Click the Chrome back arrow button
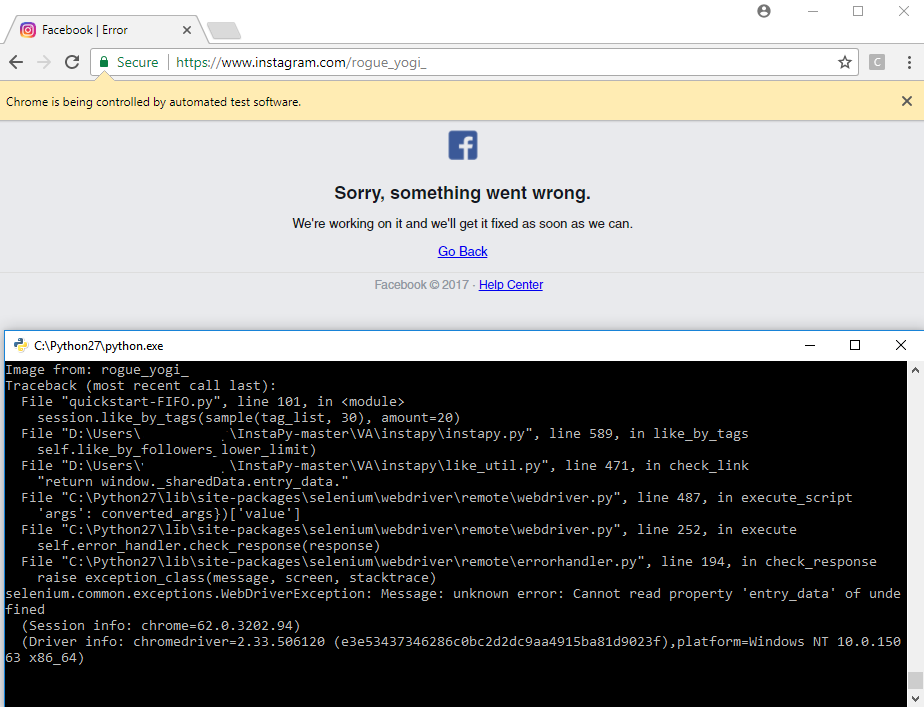The height and width of the screenshot is (707, 924). coord(16,62)
